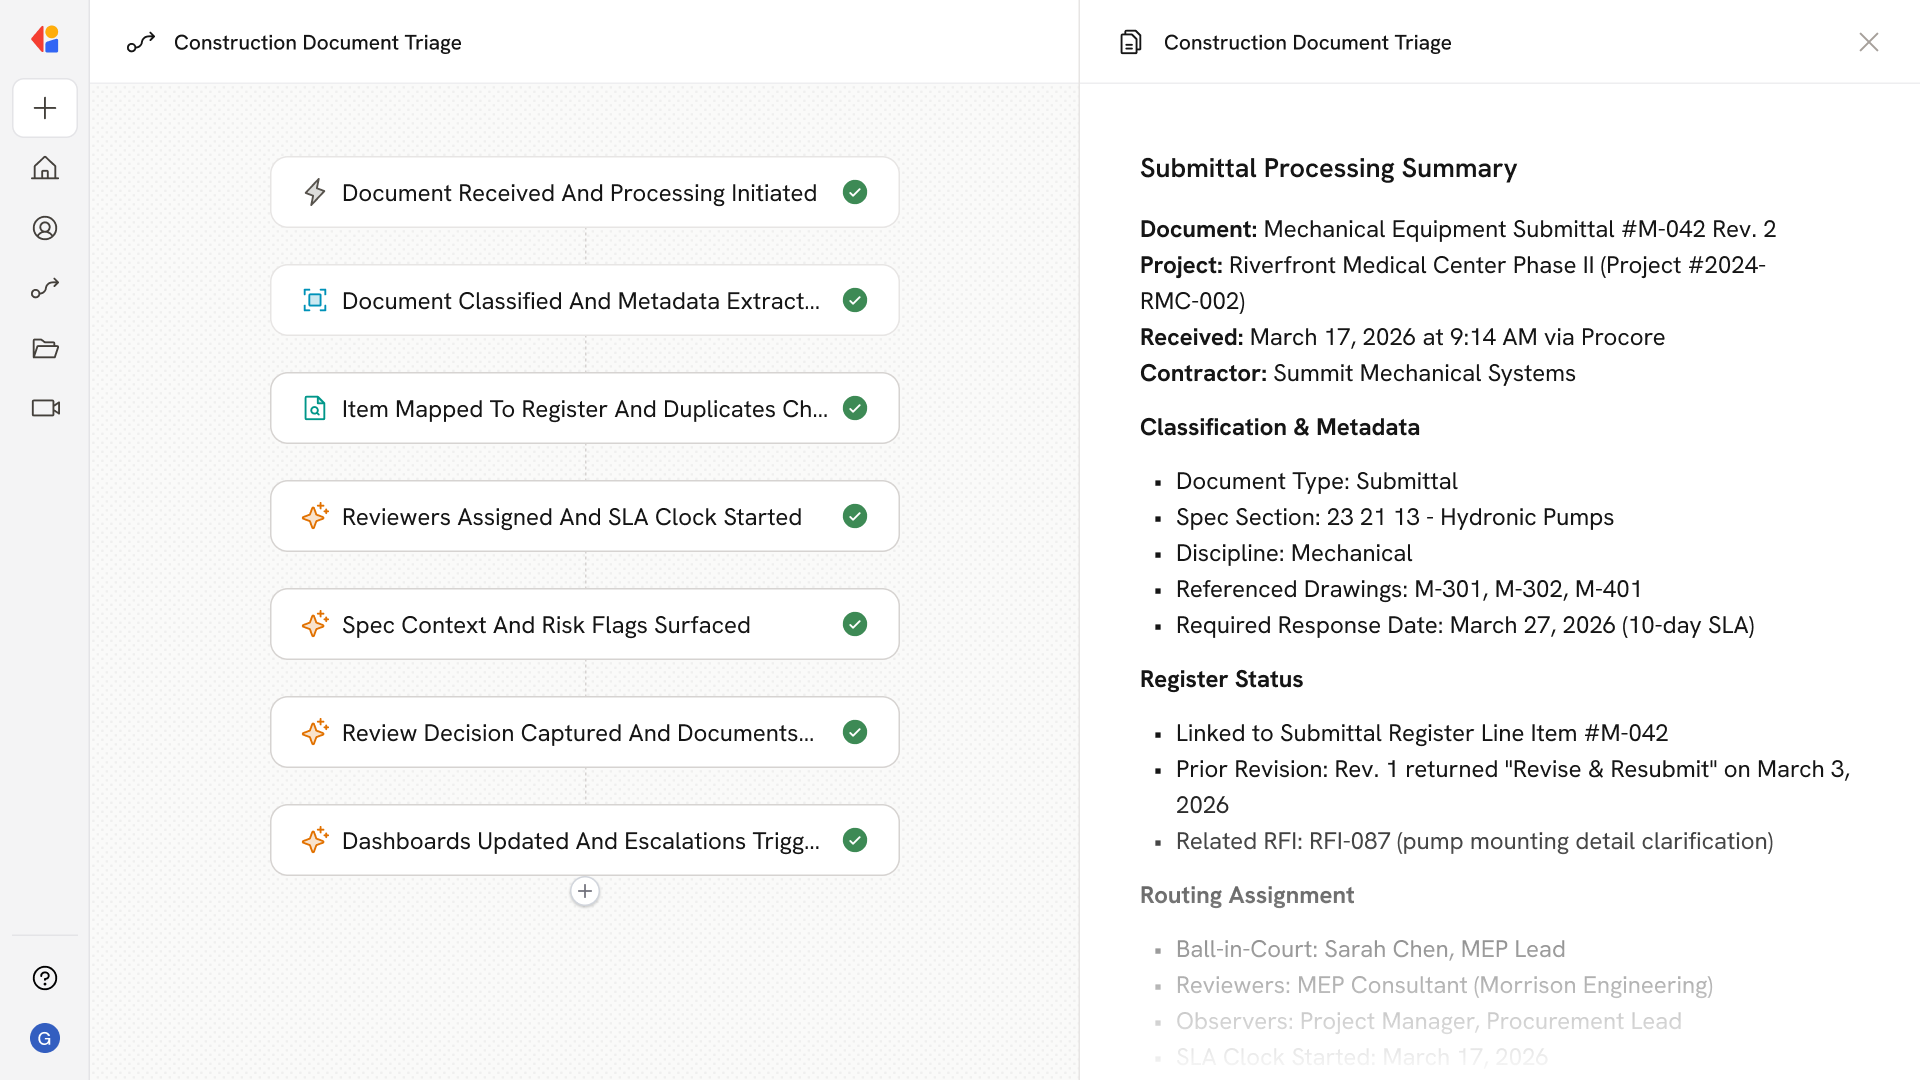Open the Home icon in sidebar
1920x1080 pixels.
point(45,168)
